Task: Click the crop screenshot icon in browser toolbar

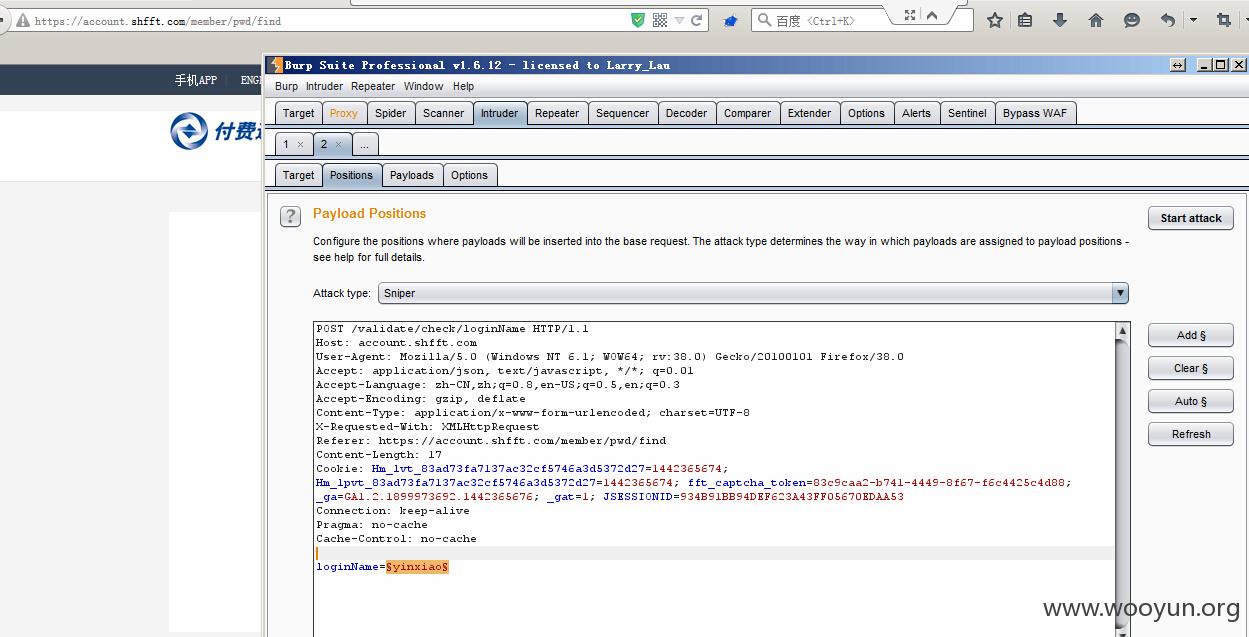Action: 1223,20
